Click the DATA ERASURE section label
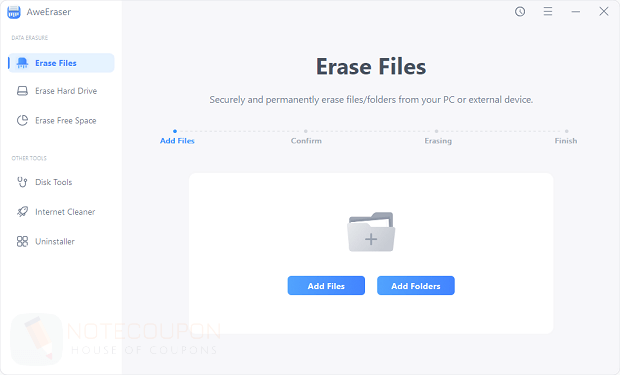Image resolution: width=620 pixels, height=375 pixels. [x=30, y=38]
